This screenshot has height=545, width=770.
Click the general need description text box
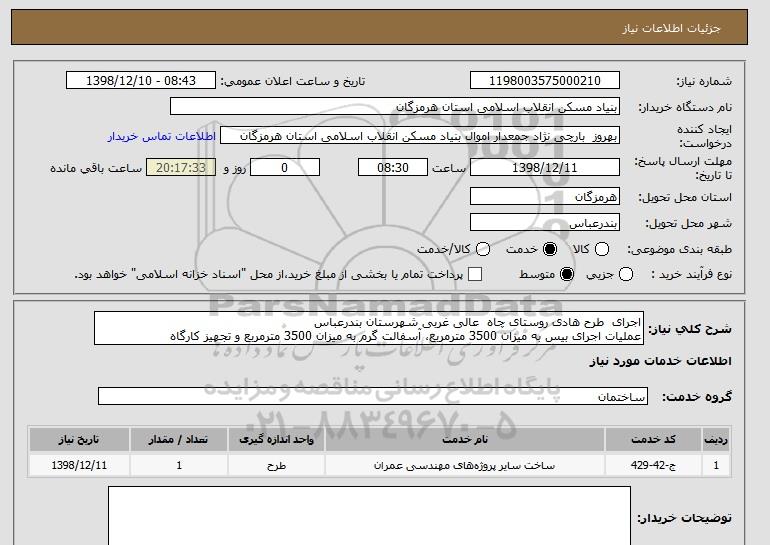(369, 328)
